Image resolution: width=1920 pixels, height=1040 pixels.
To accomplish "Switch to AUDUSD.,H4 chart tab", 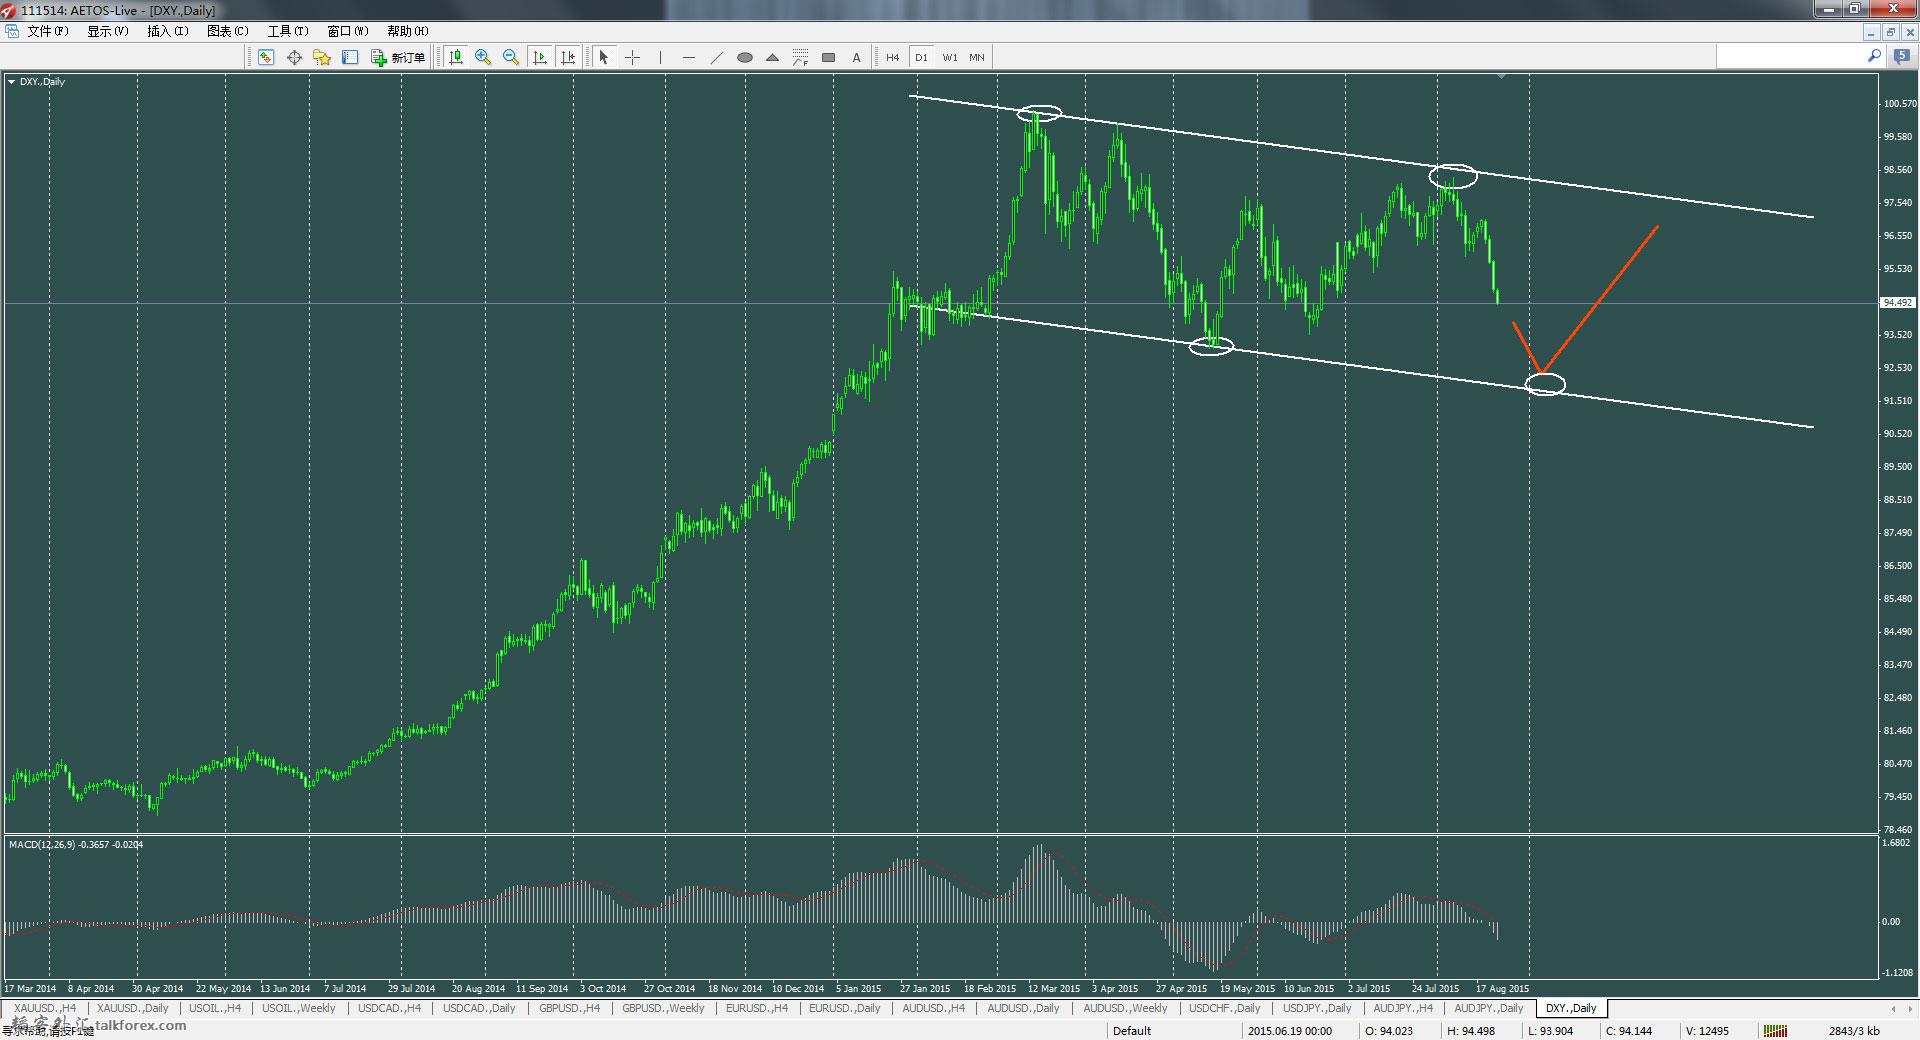I will [x=933, y=1008].
